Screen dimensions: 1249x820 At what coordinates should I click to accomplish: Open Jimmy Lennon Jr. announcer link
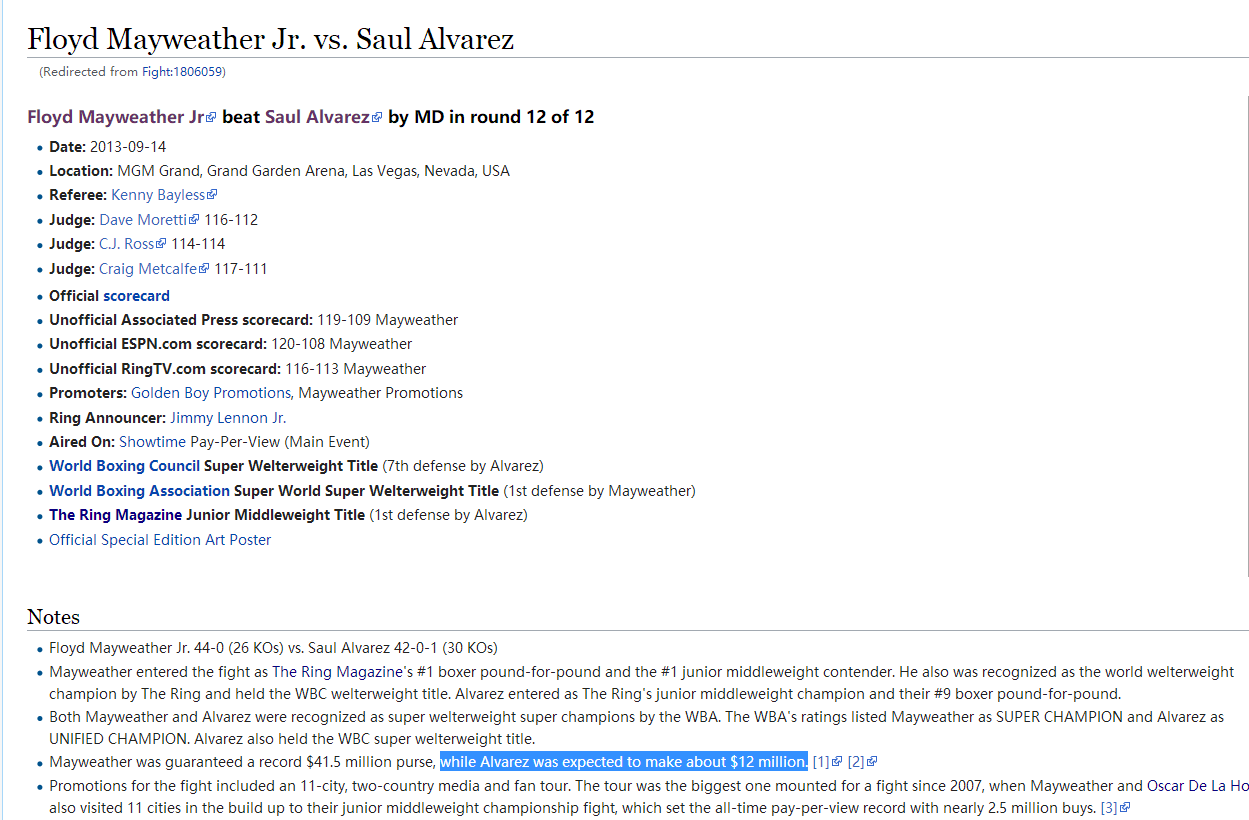click(x=228, y=418)
